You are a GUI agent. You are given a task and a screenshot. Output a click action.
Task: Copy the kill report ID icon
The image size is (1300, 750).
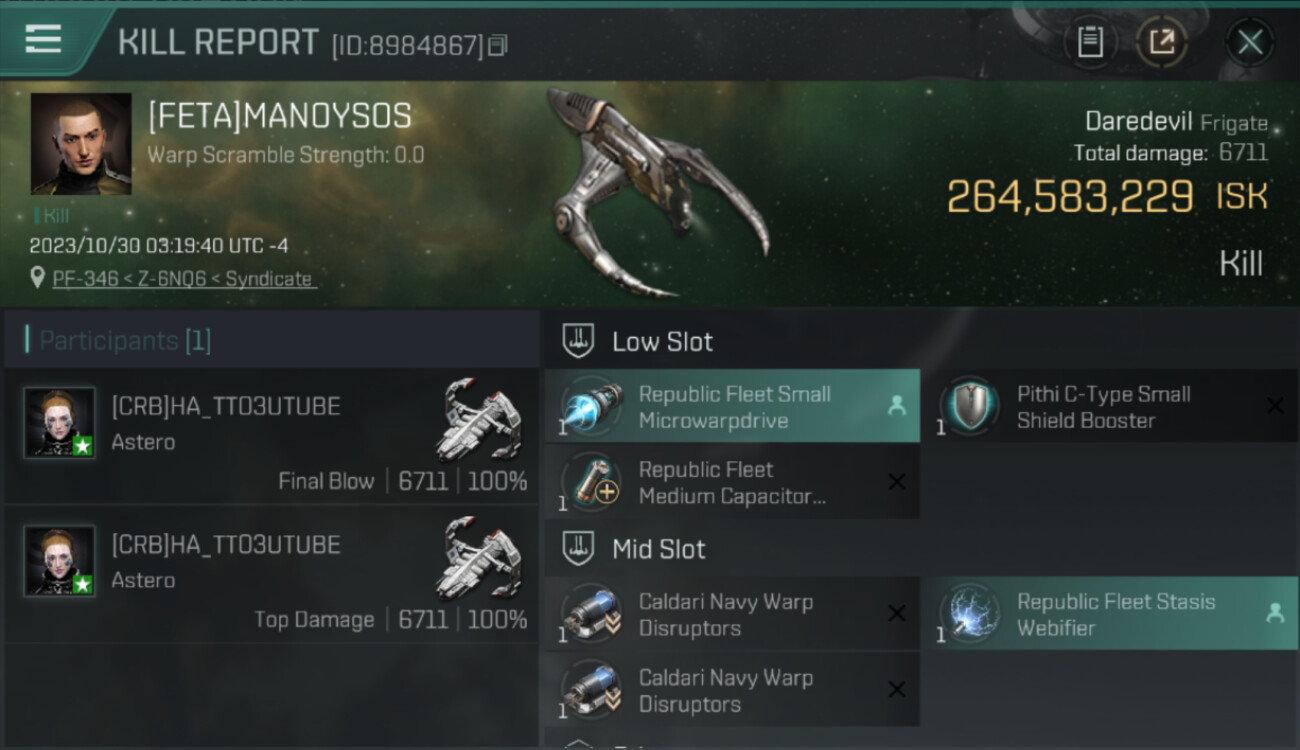coord(498,45)
